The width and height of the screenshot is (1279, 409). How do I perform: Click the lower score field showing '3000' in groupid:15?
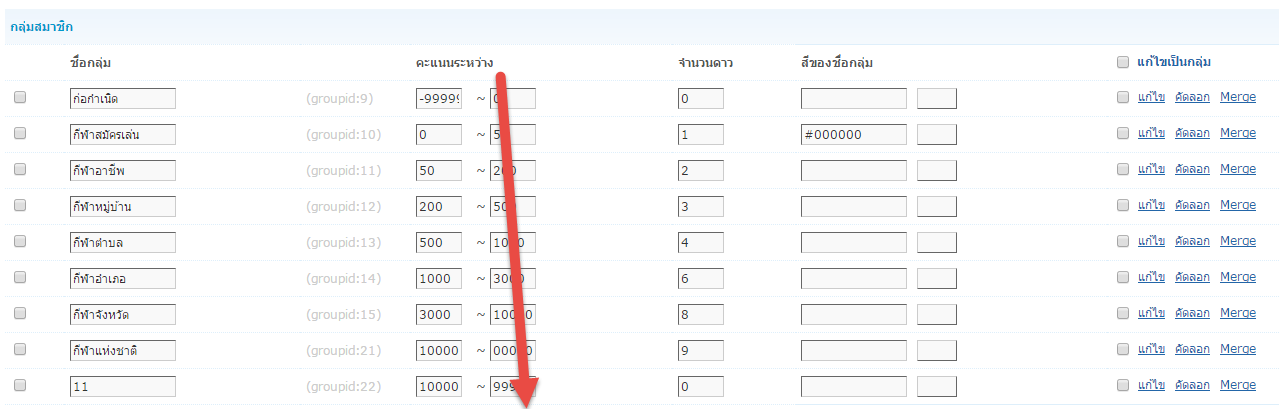pos(439,314)
